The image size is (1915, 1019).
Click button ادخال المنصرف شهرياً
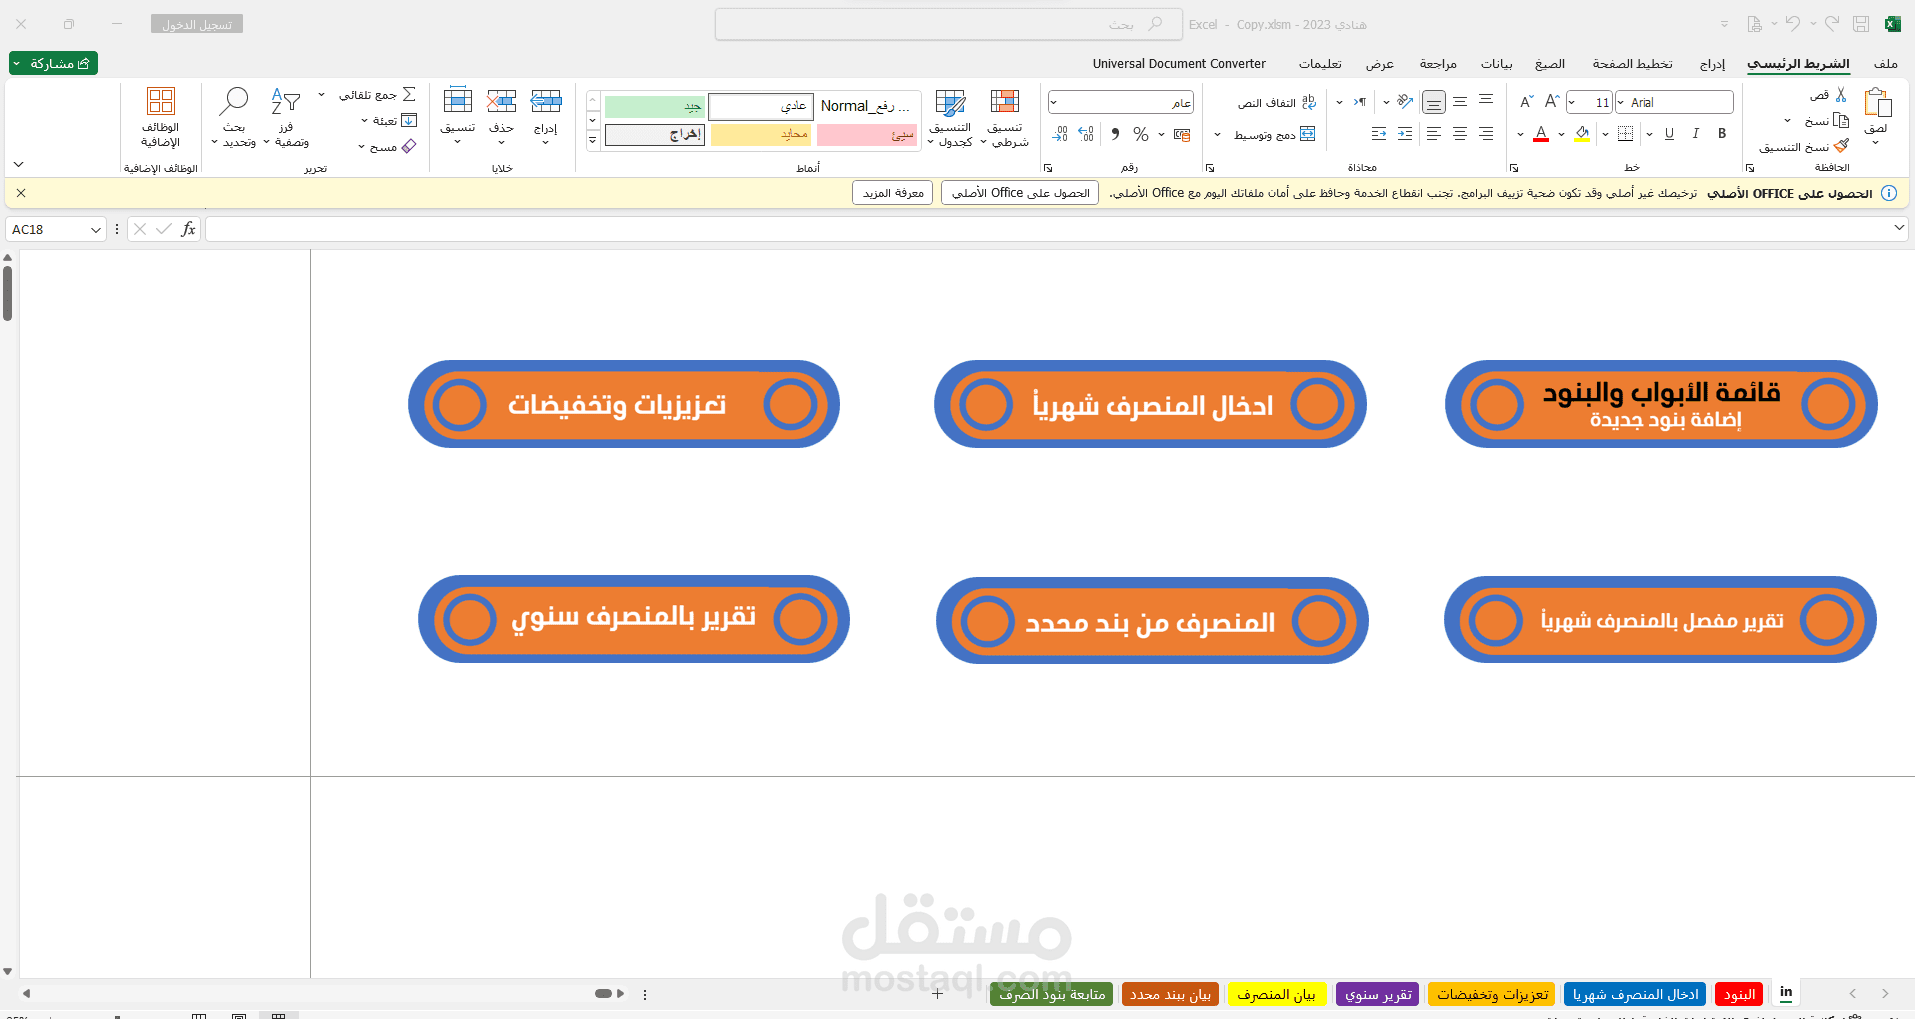pos(1150,404)
